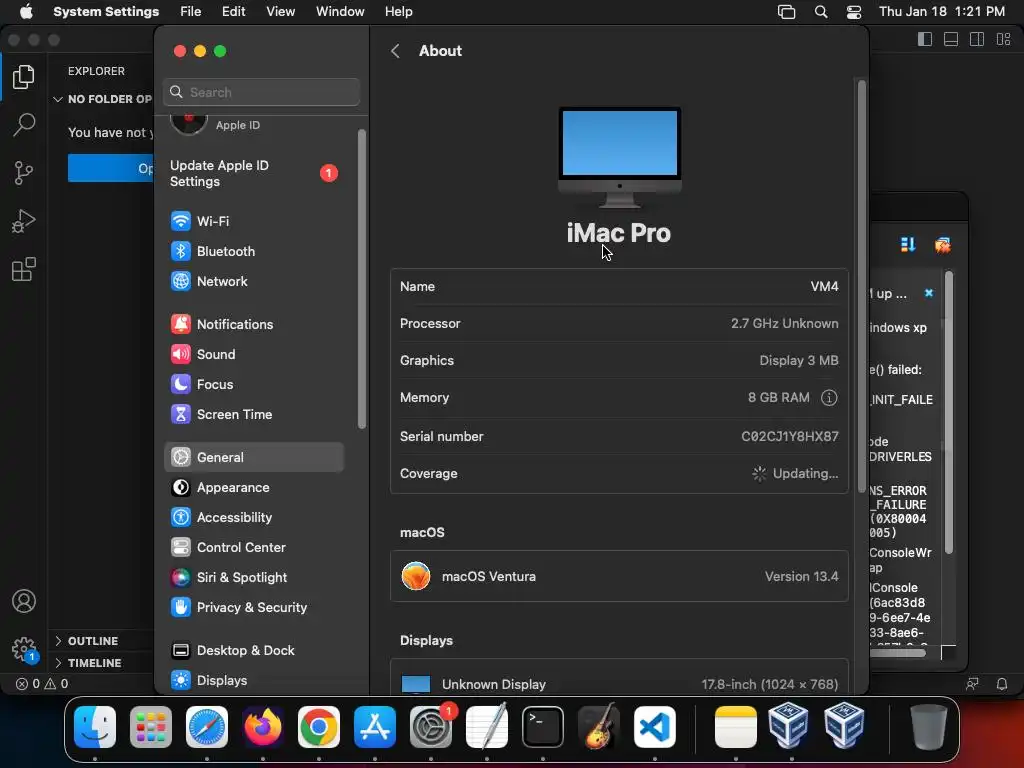Open the Window menu

(x=340, y=12)
